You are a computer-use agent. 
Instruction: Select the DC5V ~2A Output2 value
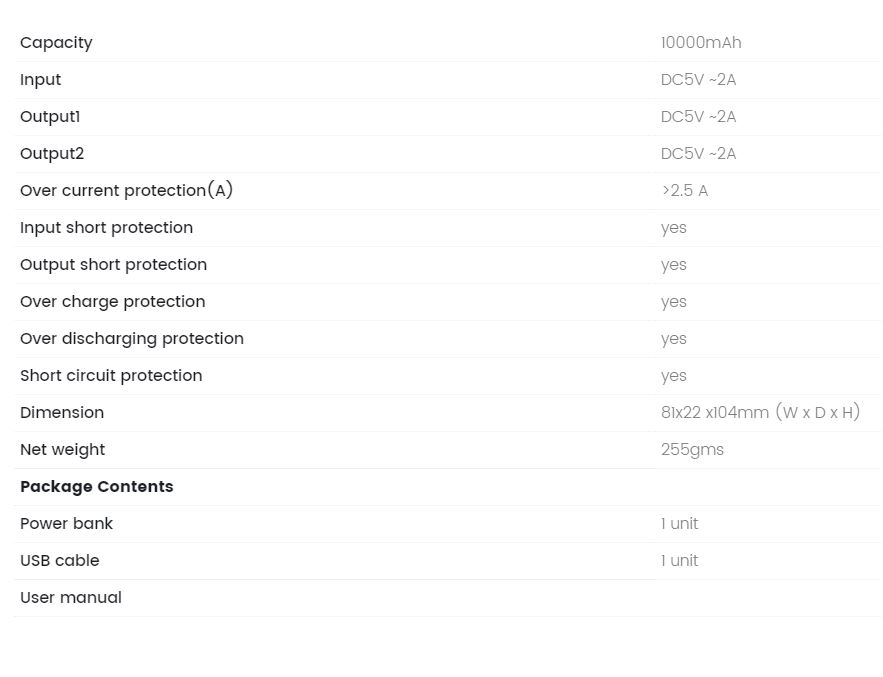(x=698, y=154)
